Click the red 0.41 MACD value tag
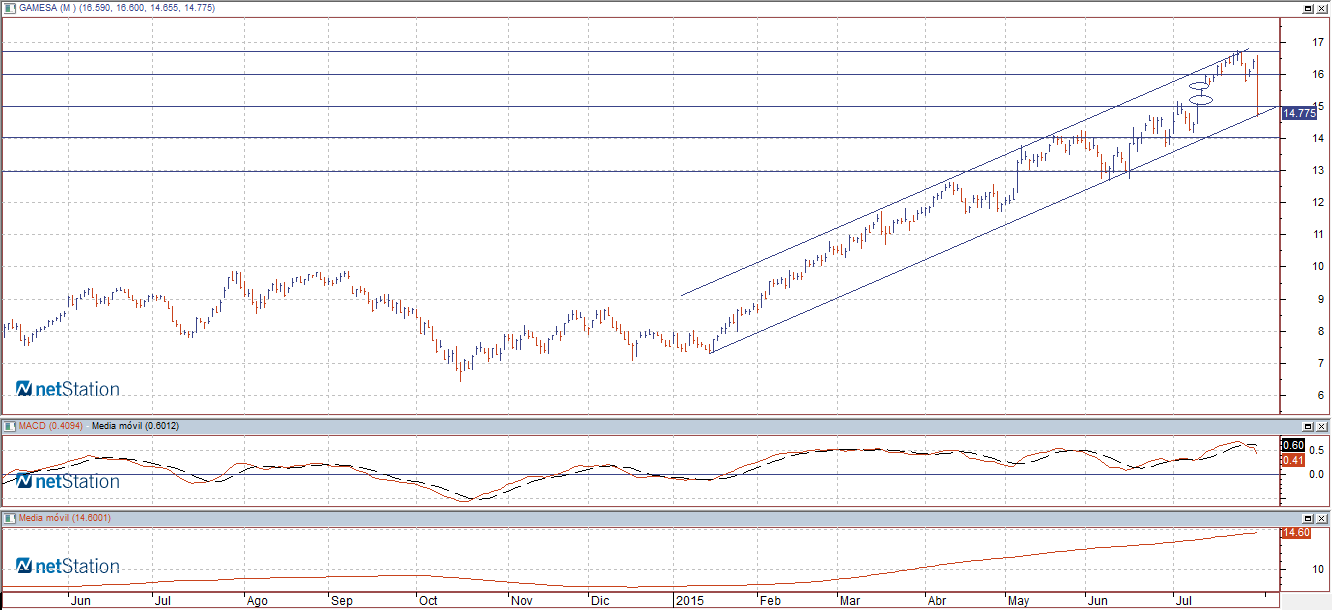Image resolution: width=1332 pixels, height=610 pixels. point(1292,460)
